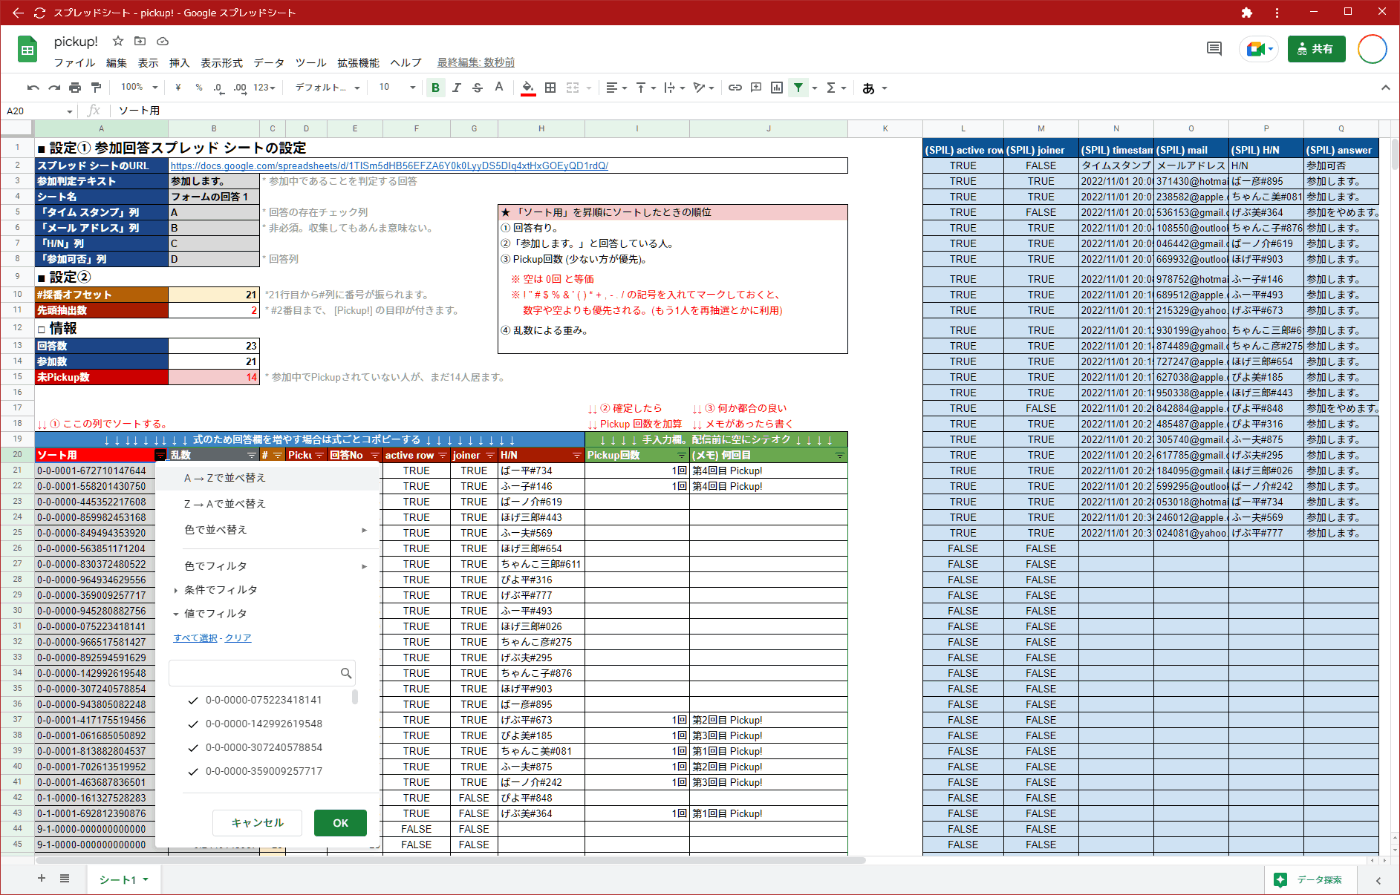Viewport: 1400px width, 895px height.
Task: Open the comment history panel
Action: click(x=1214, y=48)
